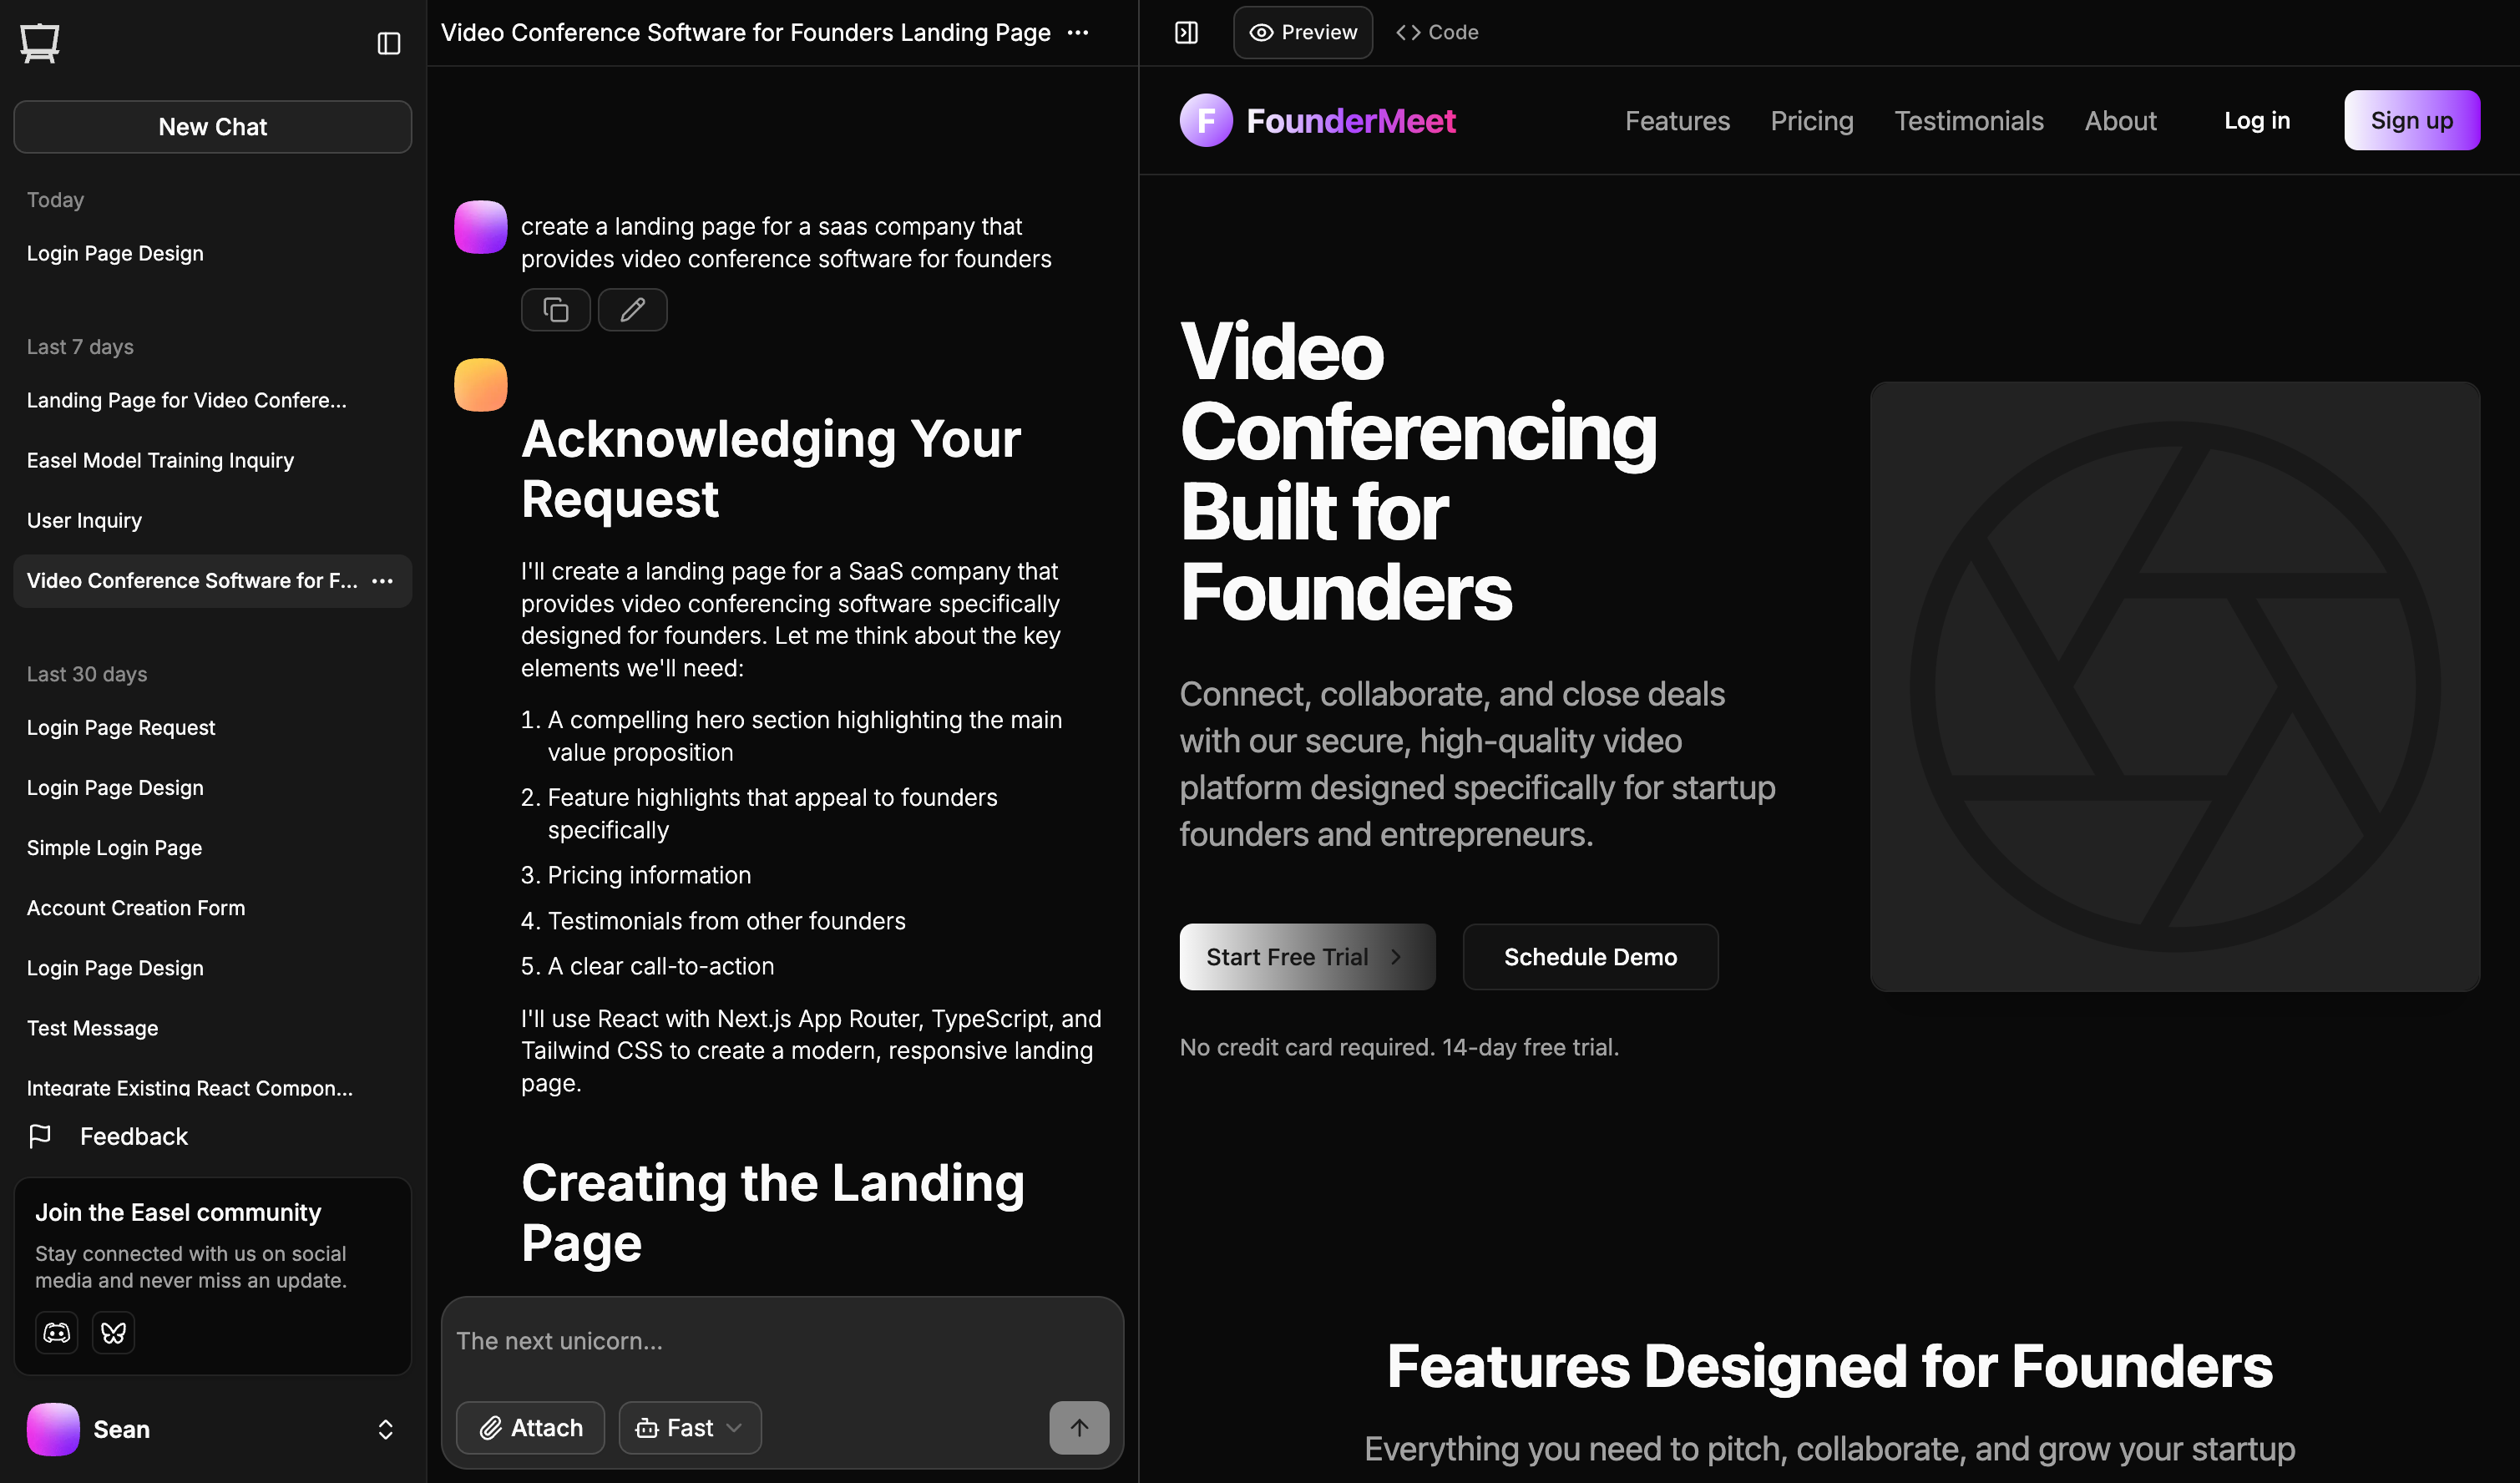Edit the prompt with the pencil icon

(632, 310)
